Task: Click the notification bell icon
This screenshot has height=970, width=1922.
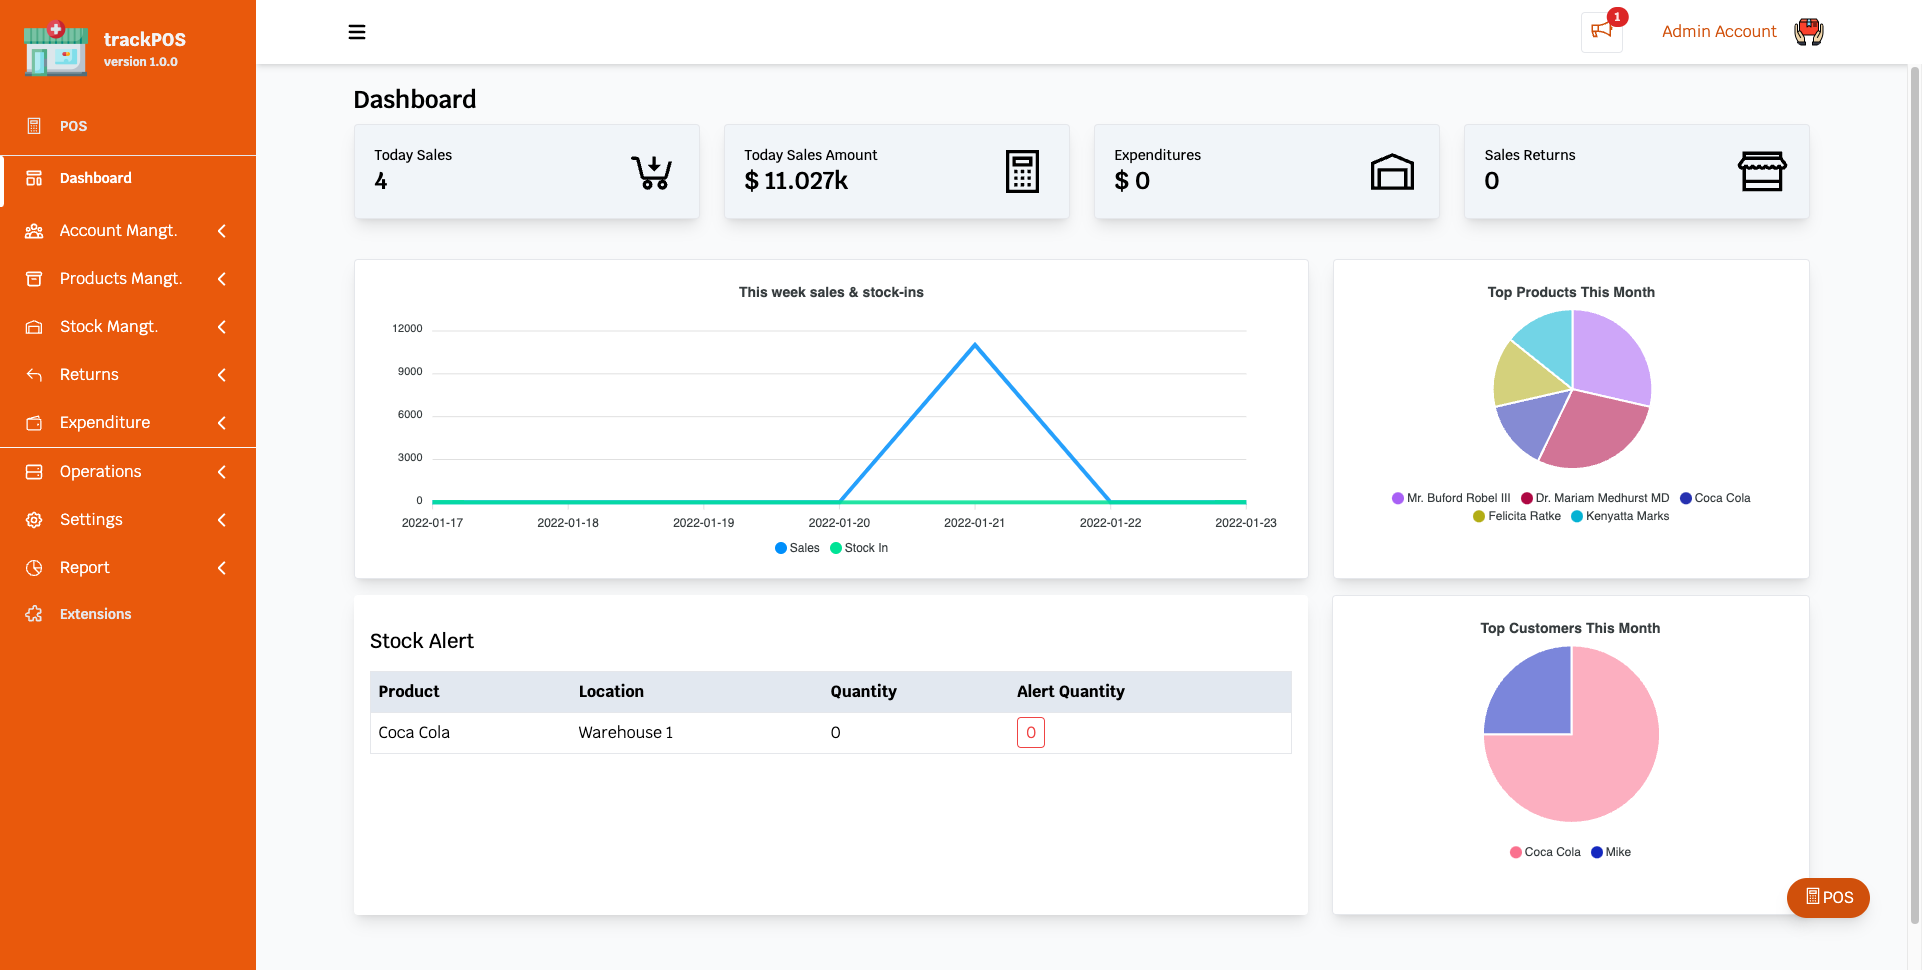Action: tap(1600, 31)
